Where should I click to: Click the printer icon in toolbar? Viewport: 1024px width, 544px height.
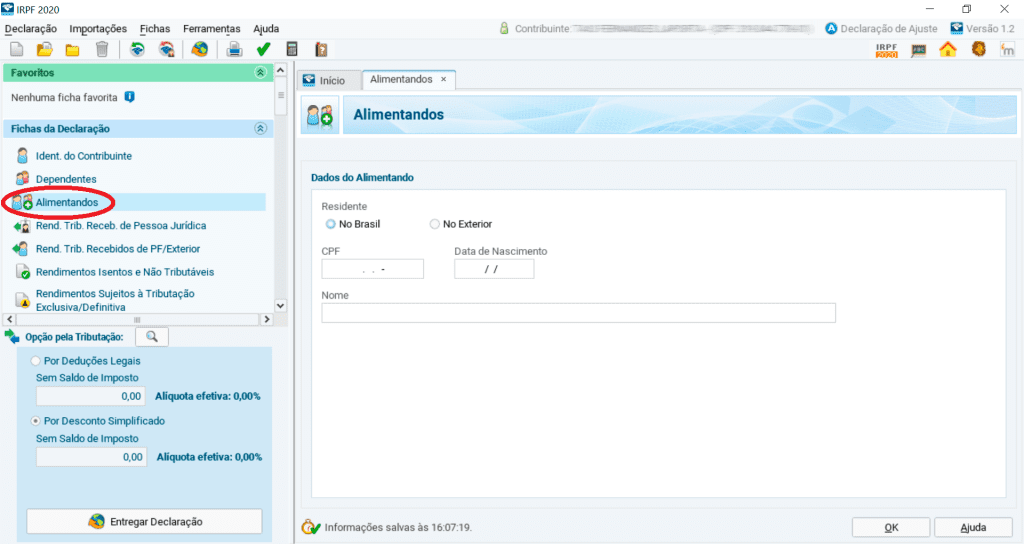(x=233, y=49)
